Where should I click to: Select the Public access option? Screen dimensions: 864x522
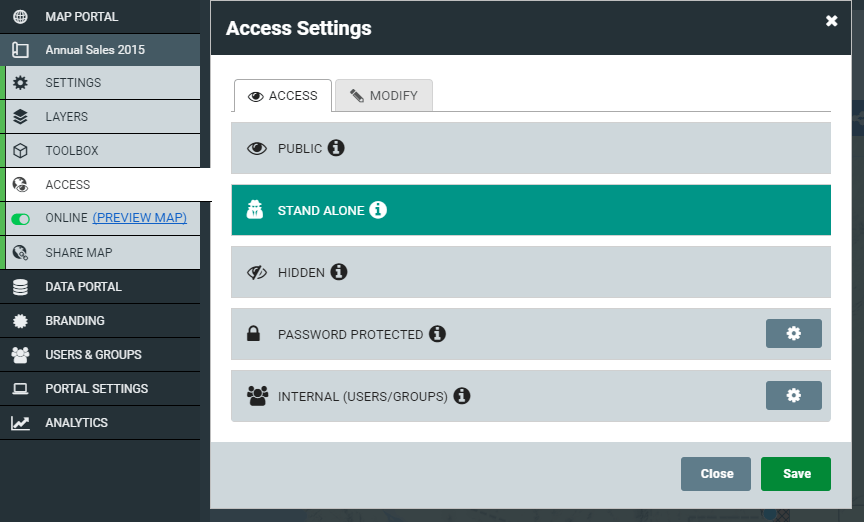pyautogui.click(x=531, y=148)
